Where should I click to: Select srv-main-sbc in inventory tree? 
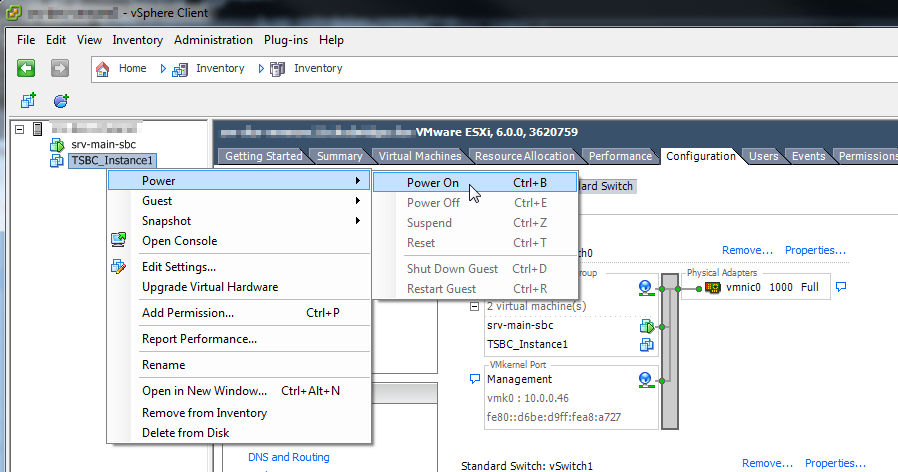tap(104, 144)
